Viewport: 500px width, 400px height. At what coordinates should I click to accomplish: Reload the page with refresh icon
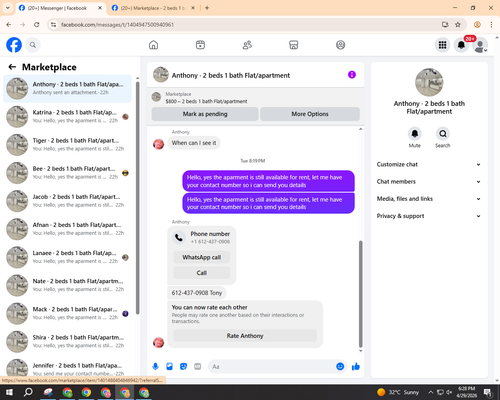point(37,25)
